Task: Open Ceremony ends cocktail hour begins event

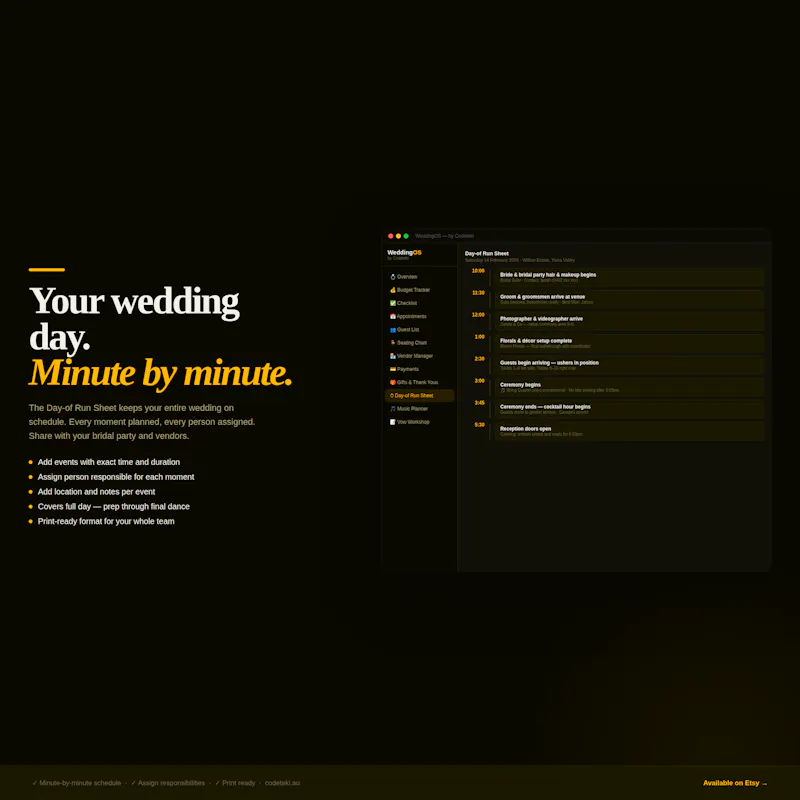Action: tap(629, 409)
